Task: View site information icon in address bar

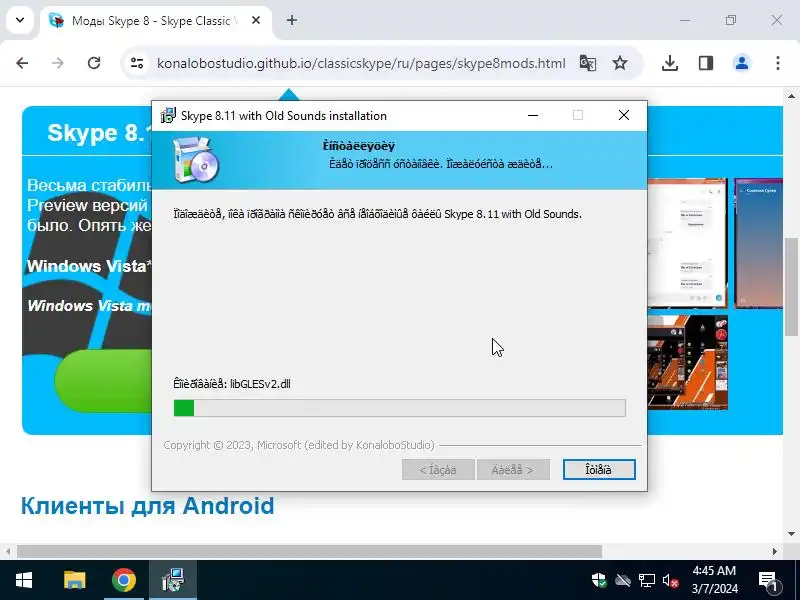Action: tap(137, 63)
